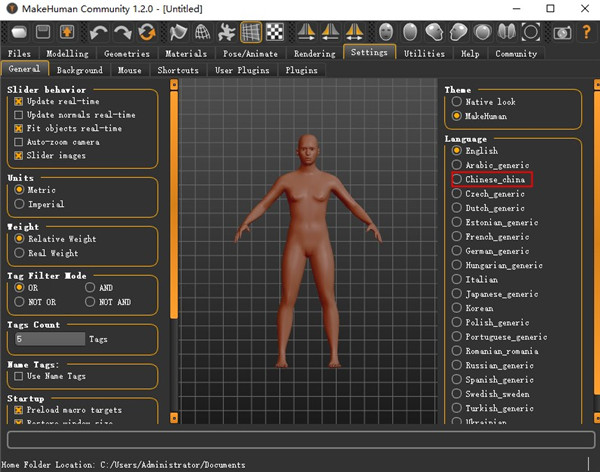This screenshot has width=600, height=472.
Task: Click the save file icon in toolbar
Action: click(x=43, y=33)
